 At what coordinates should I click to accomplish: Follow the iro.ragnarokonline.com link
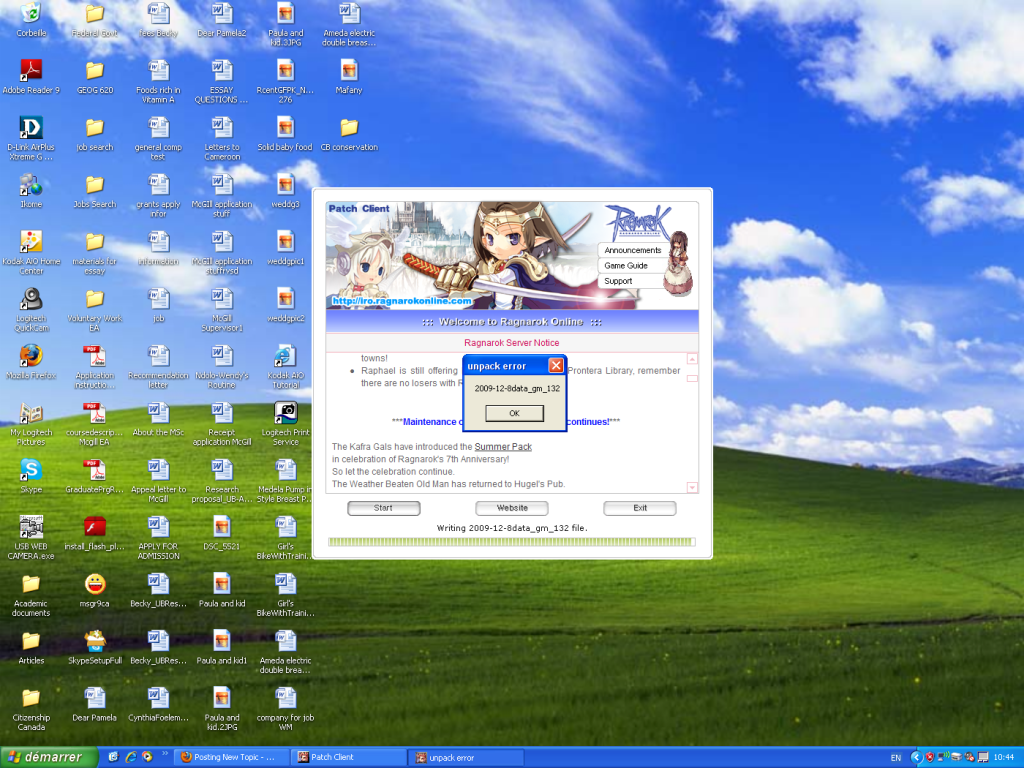click(x=402, y=301)
